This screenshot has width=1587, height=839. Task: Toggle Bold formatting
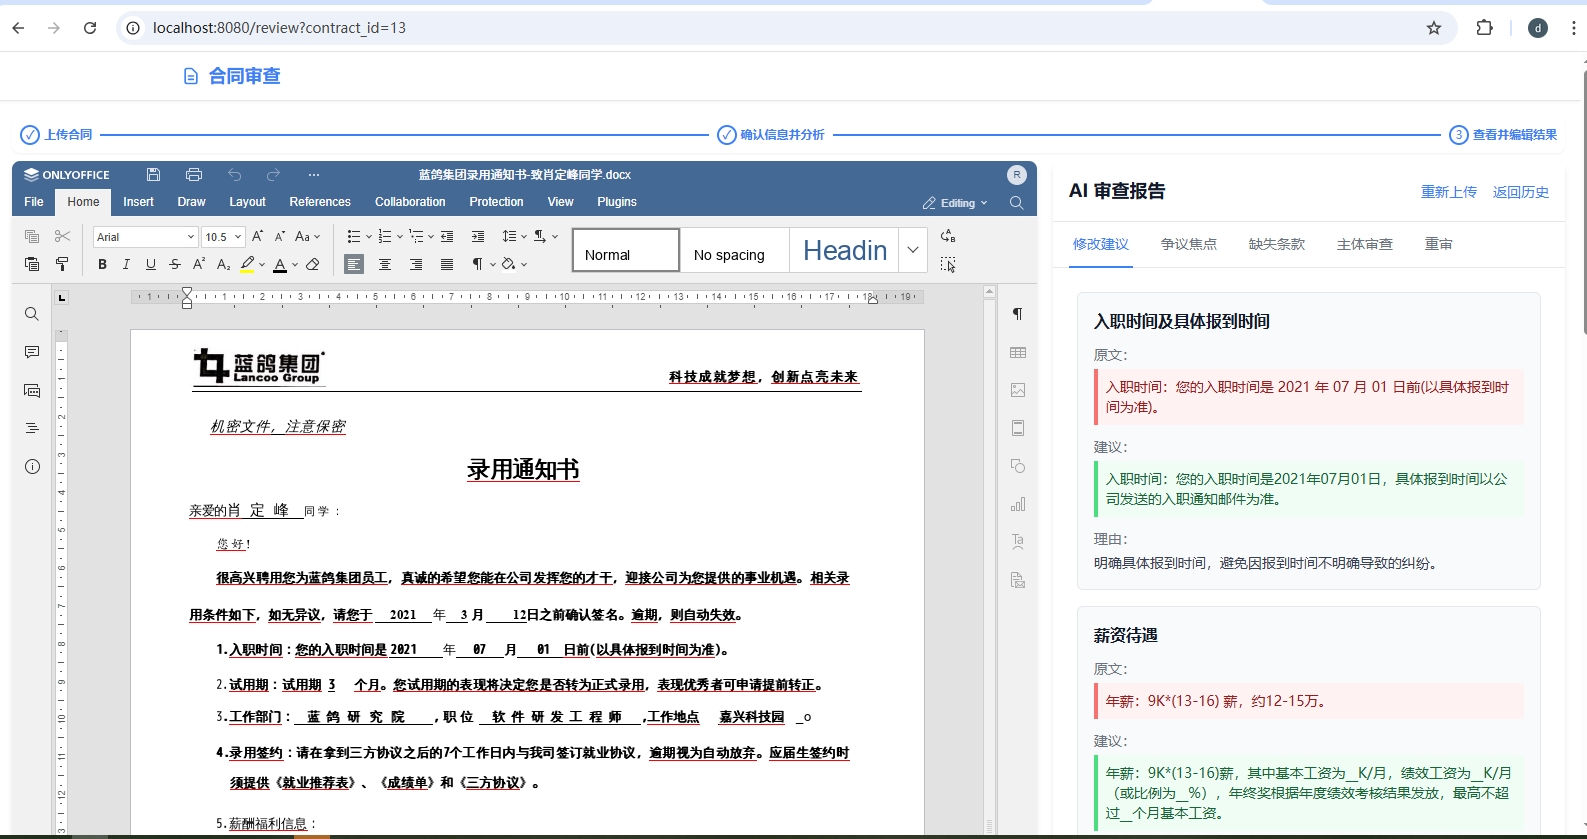tap(102, 264)
